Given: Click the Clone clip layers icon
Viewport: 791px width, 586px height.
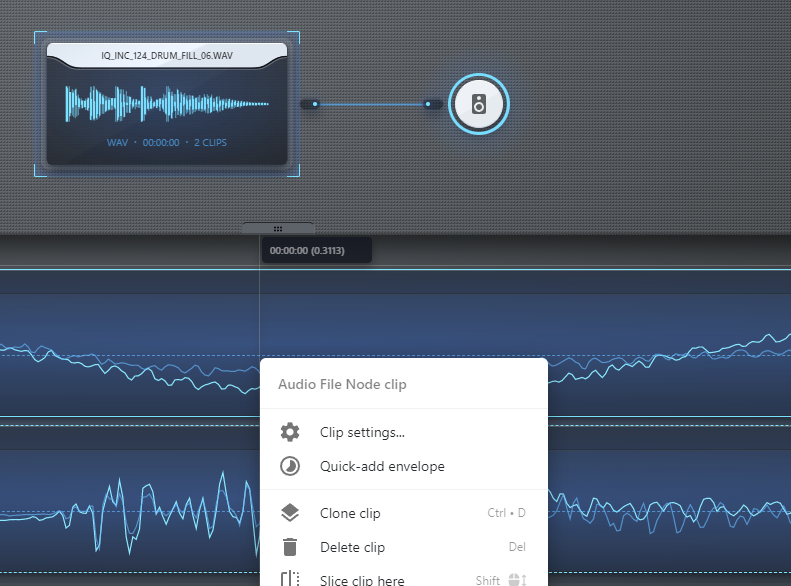Looking at the screenshot, I should point(290,513).
